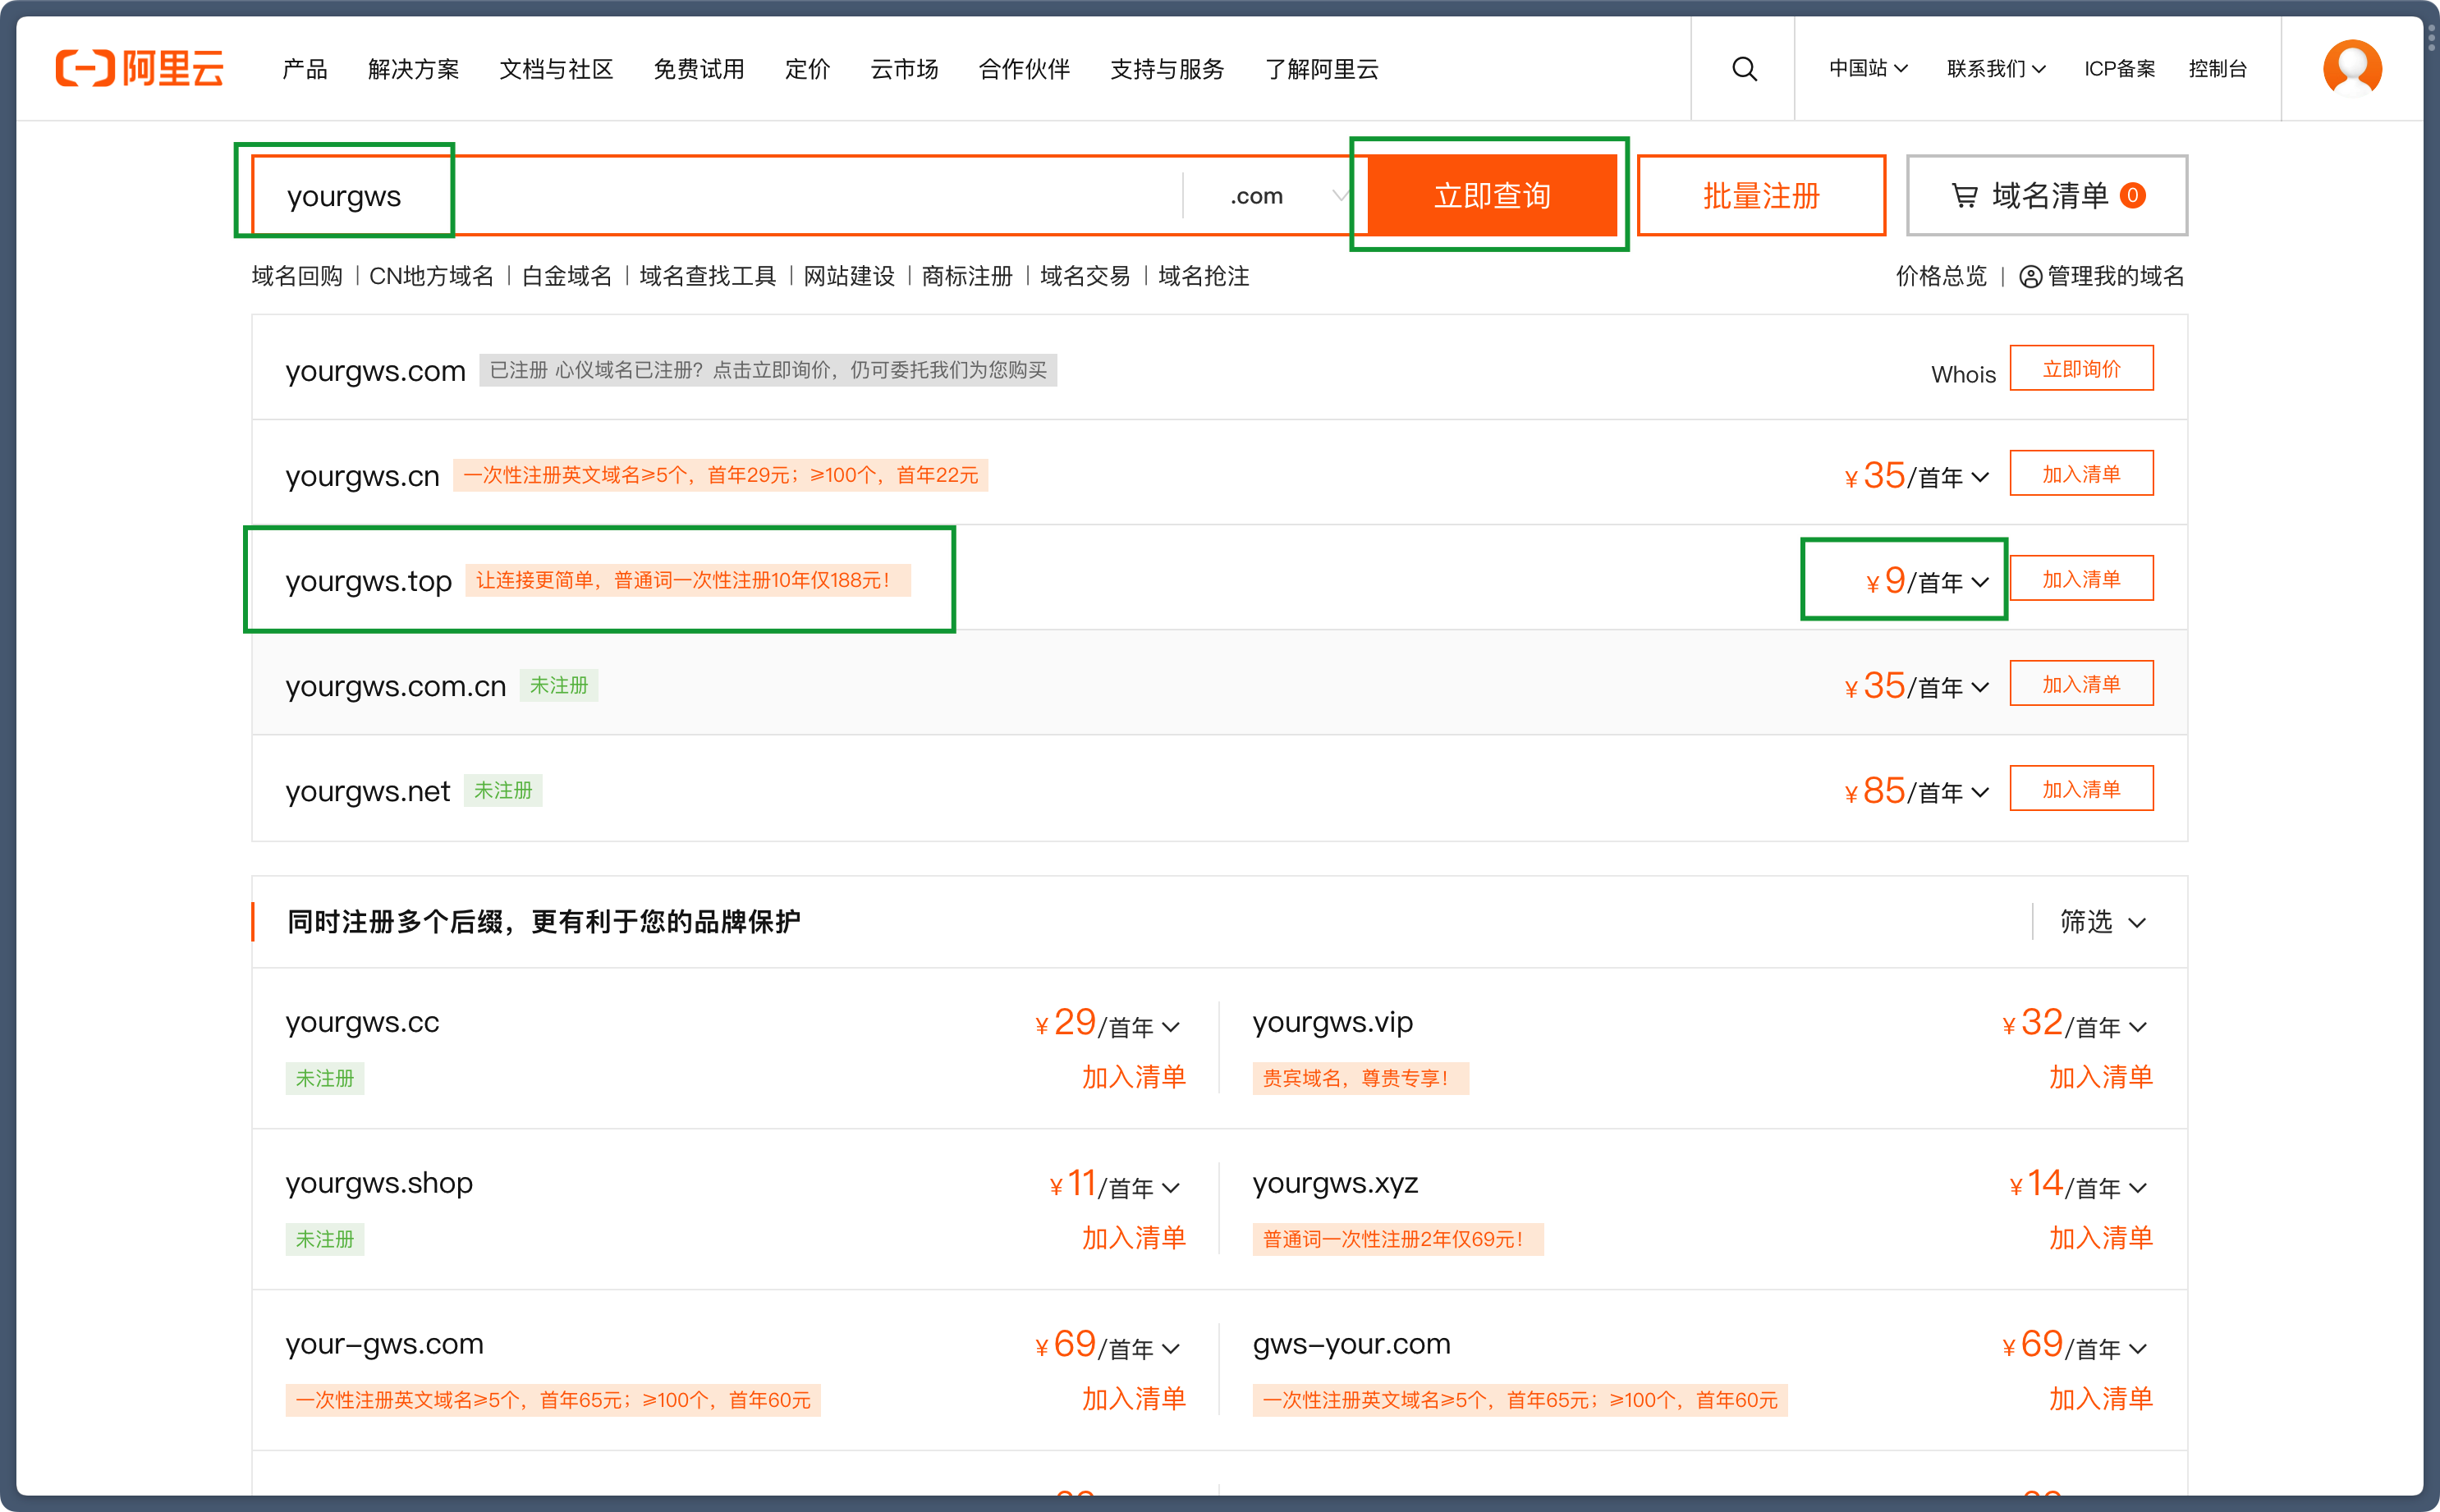Expand yourgws.top price options chevron
Image resolution: width=2440 pixels, height=1512 pixels.
(x=1980, y=582)
